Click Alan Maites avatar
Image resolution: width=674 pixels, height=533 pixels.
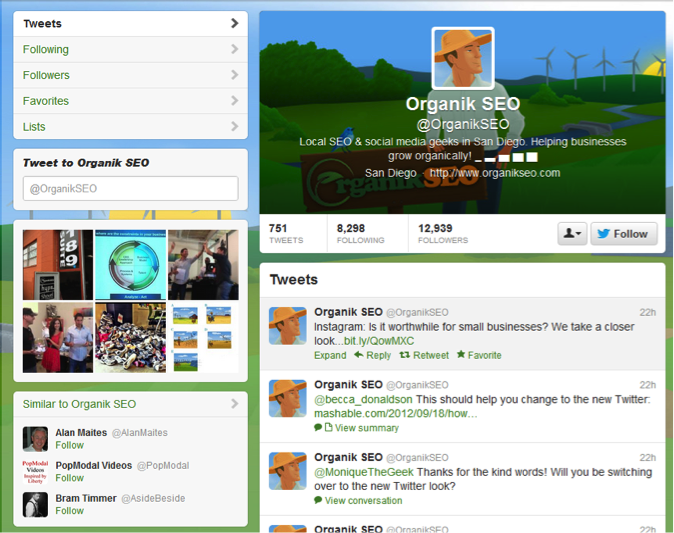click(35, 439)
